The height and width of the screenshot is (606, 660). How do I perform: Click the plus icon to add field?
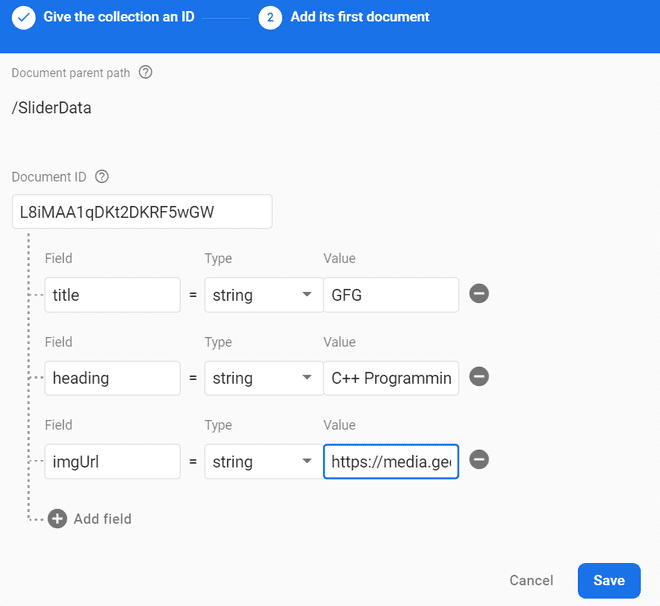pos(58,519)
